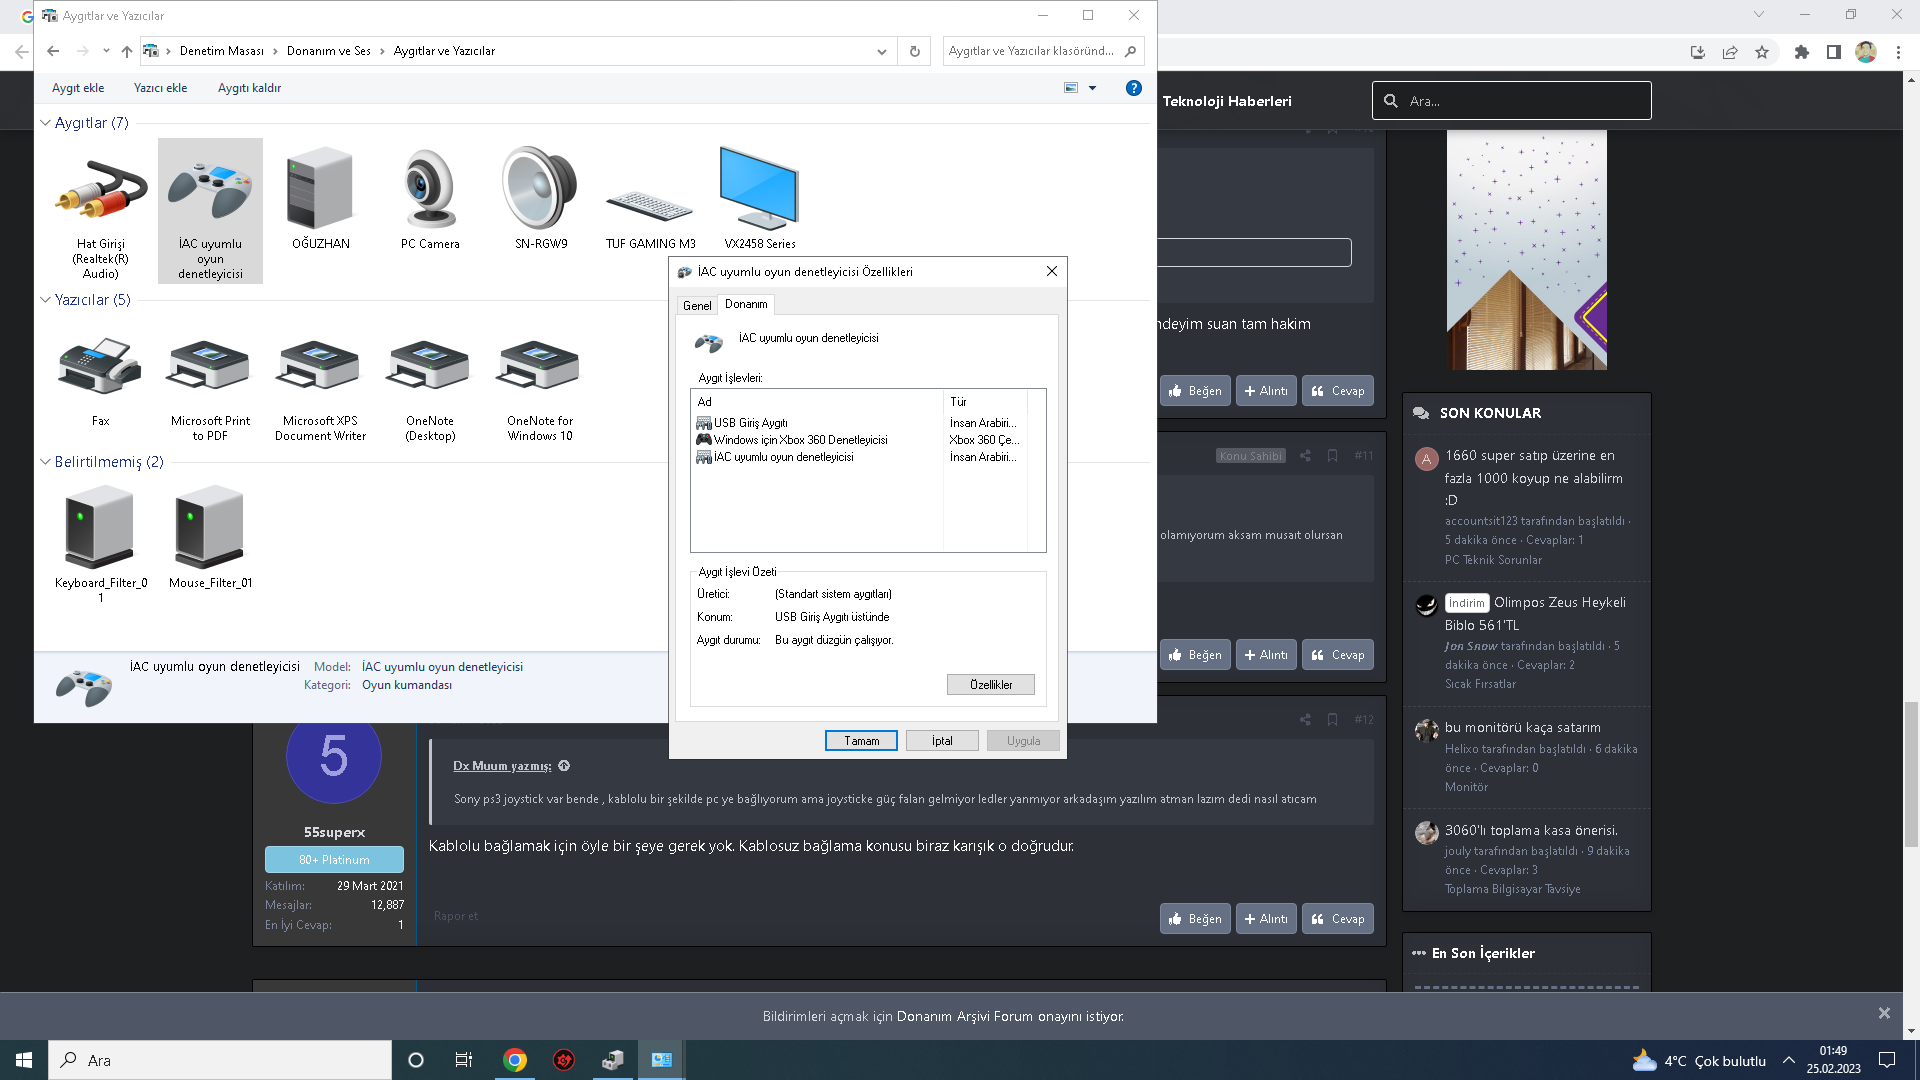Open recent locations dropdown arrow

pyautogui.click(x=106, y=51)
